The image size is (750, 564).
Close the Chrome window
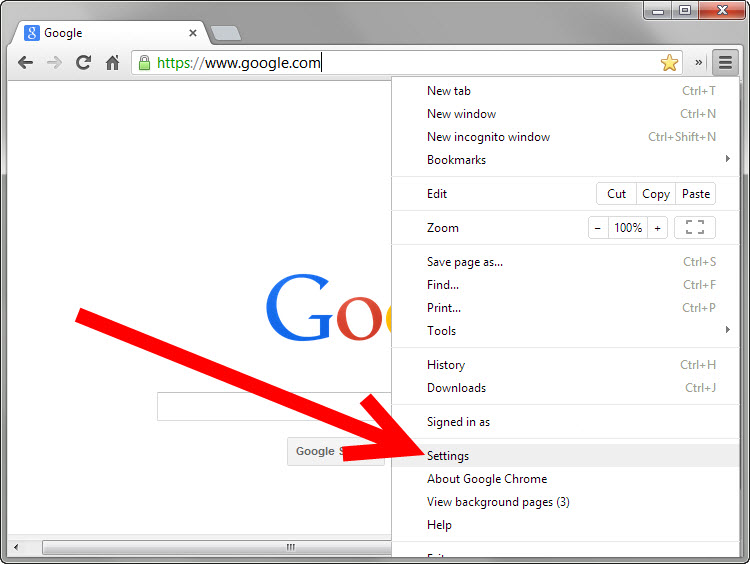coord(722,10)
